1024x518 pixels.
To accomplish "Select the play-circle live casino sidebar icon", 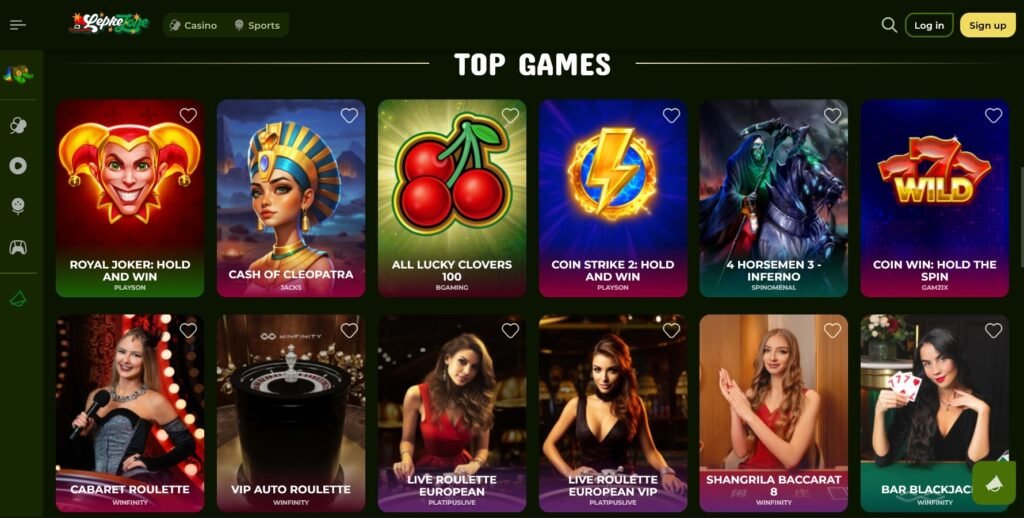I will coord(18,166).
